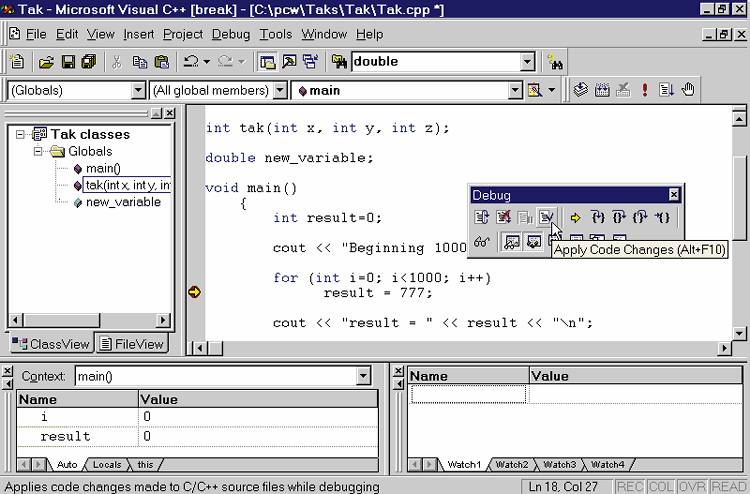Open the find combo box showing double

(x=527, y=62)
